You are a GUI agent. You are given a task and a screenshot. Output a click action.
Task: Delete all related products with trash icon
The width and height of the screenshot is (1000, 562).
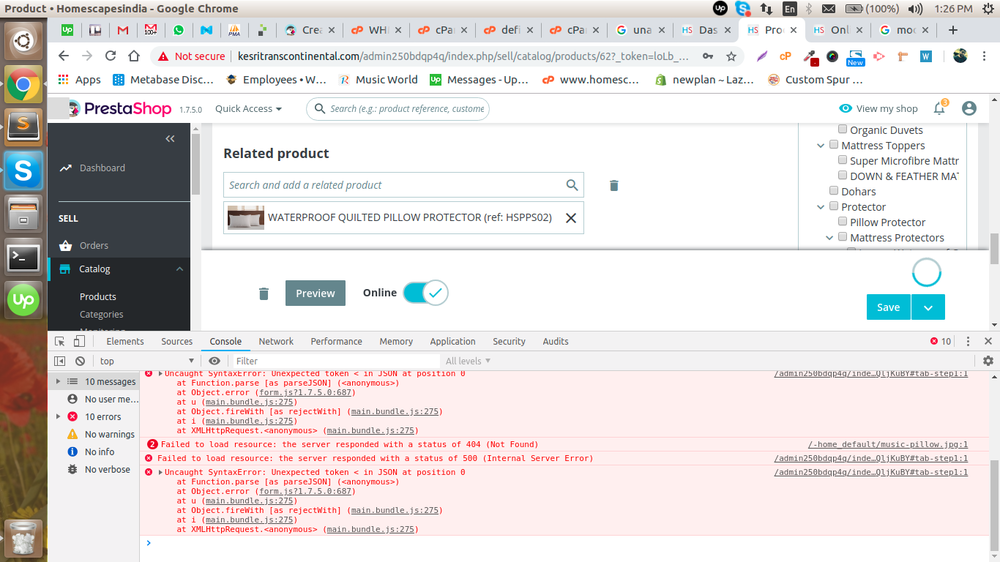(x=614, y=186)
